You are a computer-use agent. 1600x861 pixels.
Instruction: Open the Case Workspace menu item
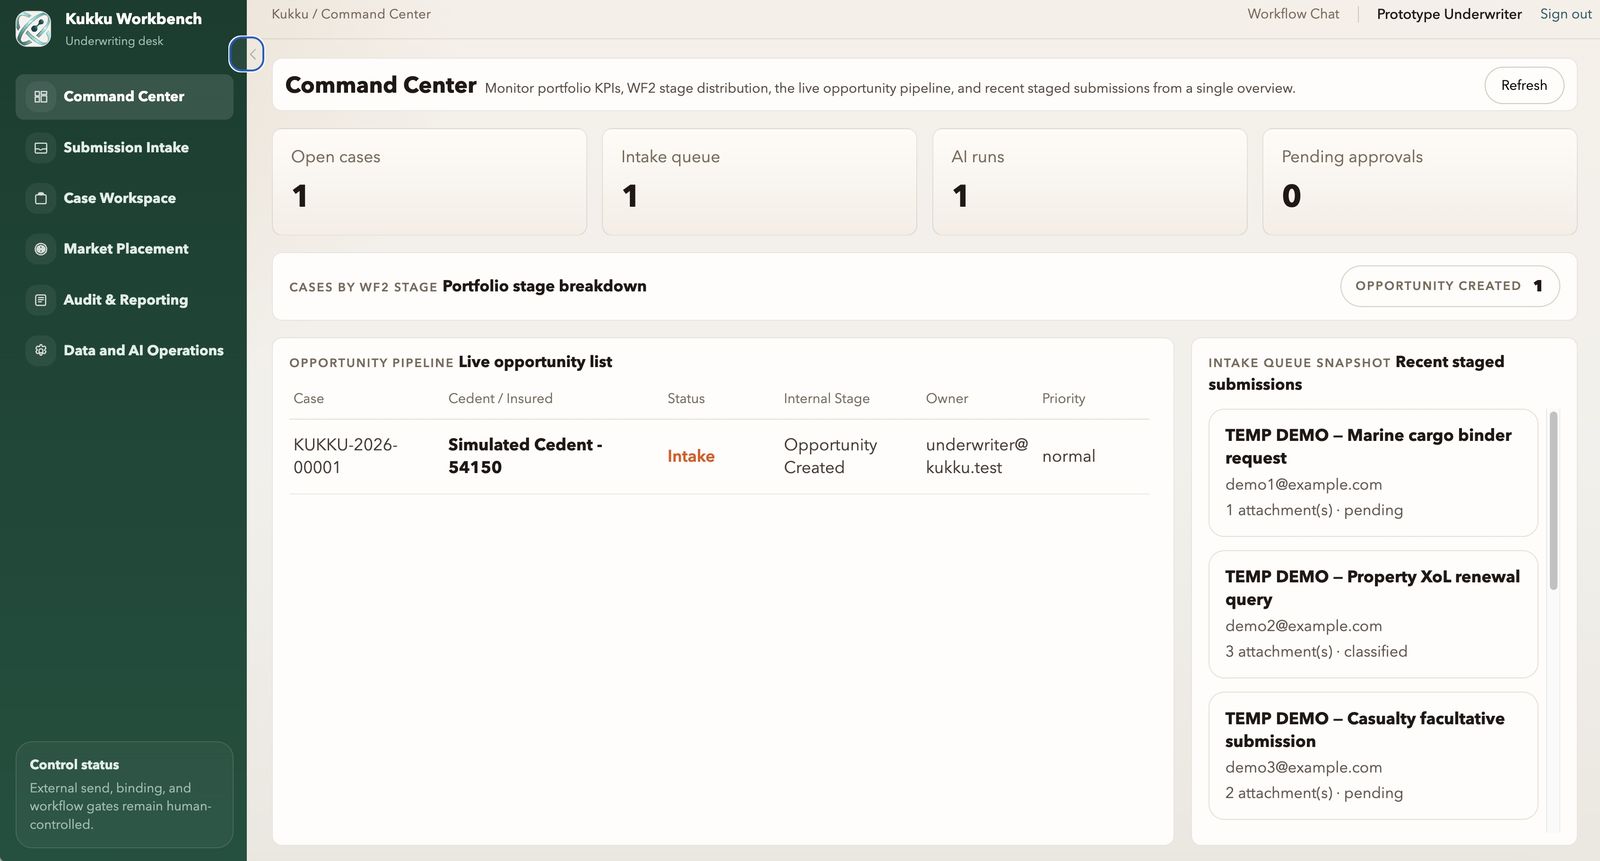[124, 198]
